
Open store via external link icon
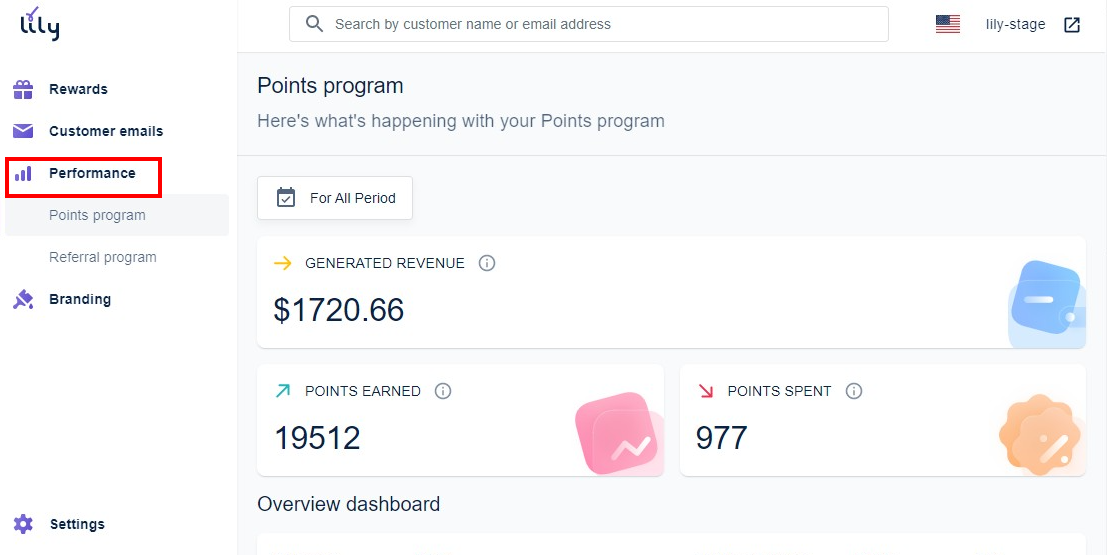1072,25
